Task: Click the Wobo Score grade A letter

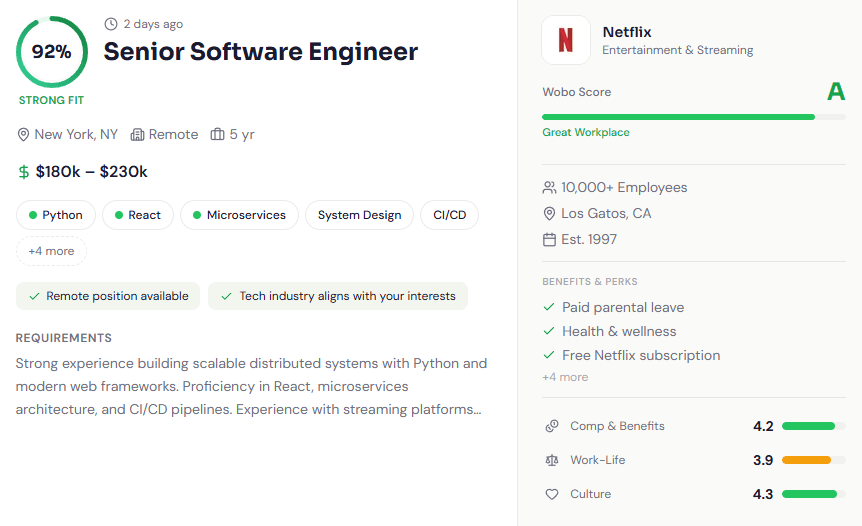Action: (x=836, y=91)
